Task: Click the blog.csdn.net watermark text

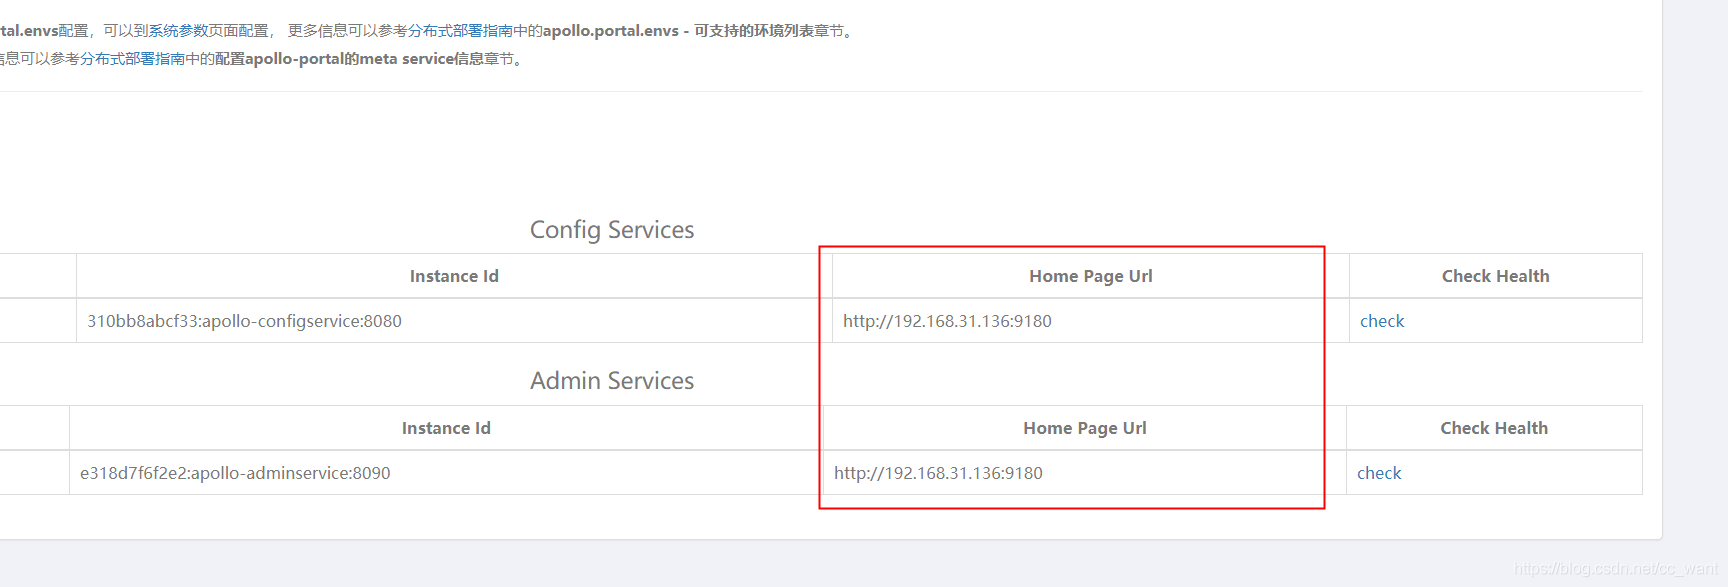Action: pos(1615,568)
